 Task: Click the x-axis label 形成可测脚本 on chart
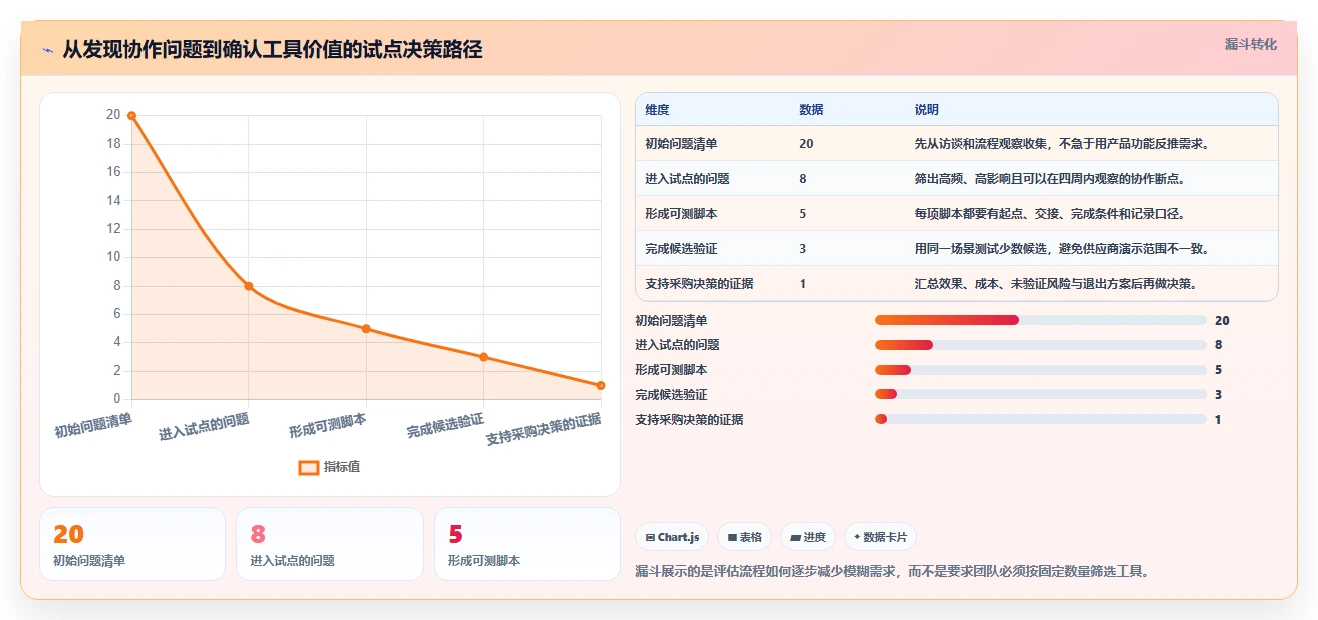pyautogui.click(x=328, y=426)
